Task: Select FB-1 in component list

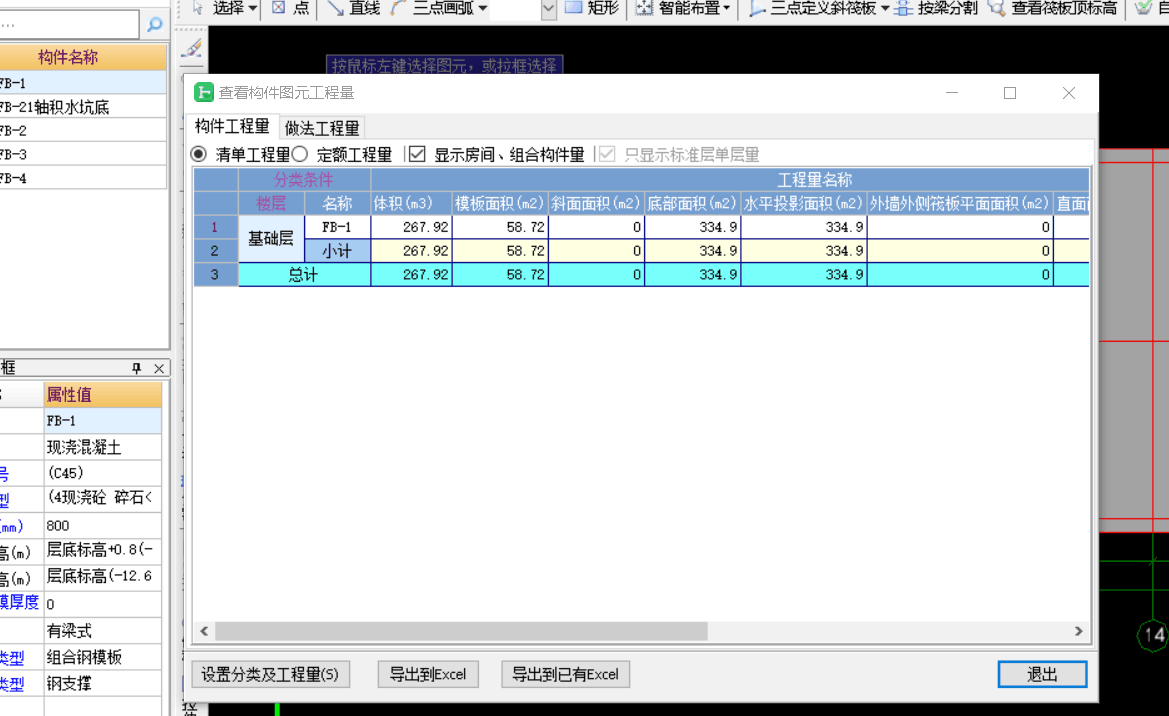Action: 83,83
